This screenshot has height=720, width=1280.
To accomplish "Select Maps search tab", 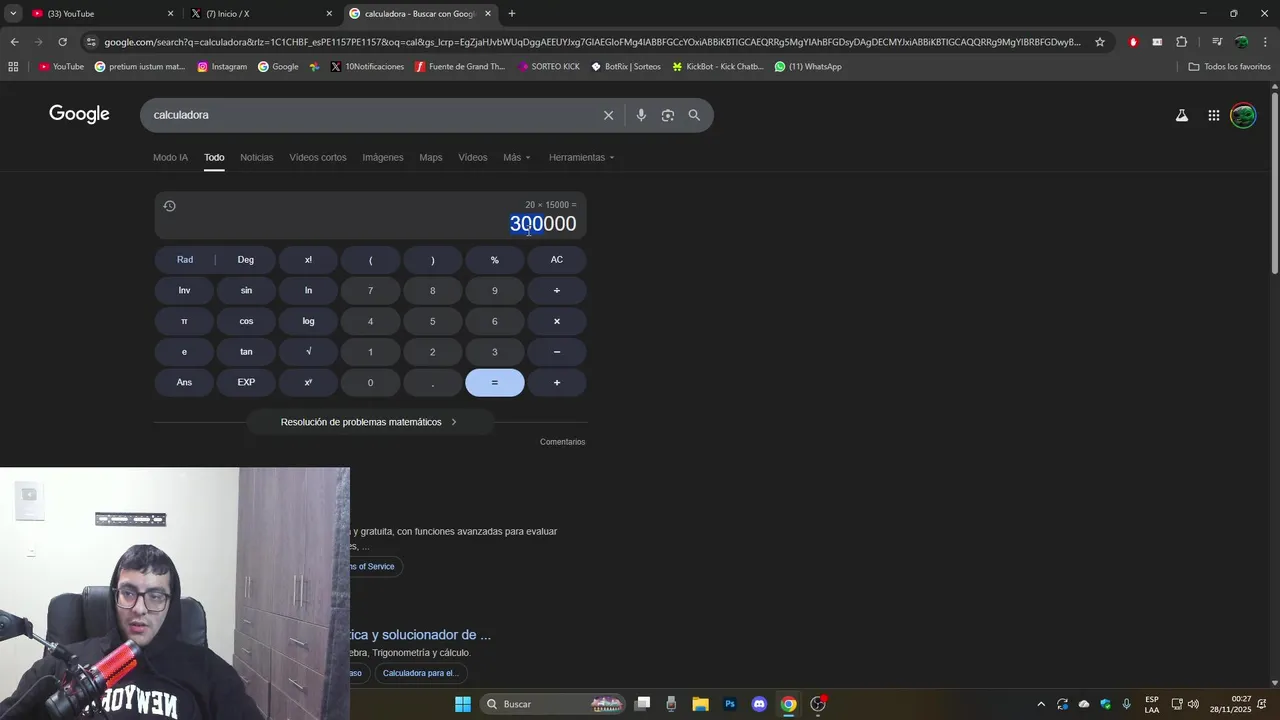I will tap(431, 157).
